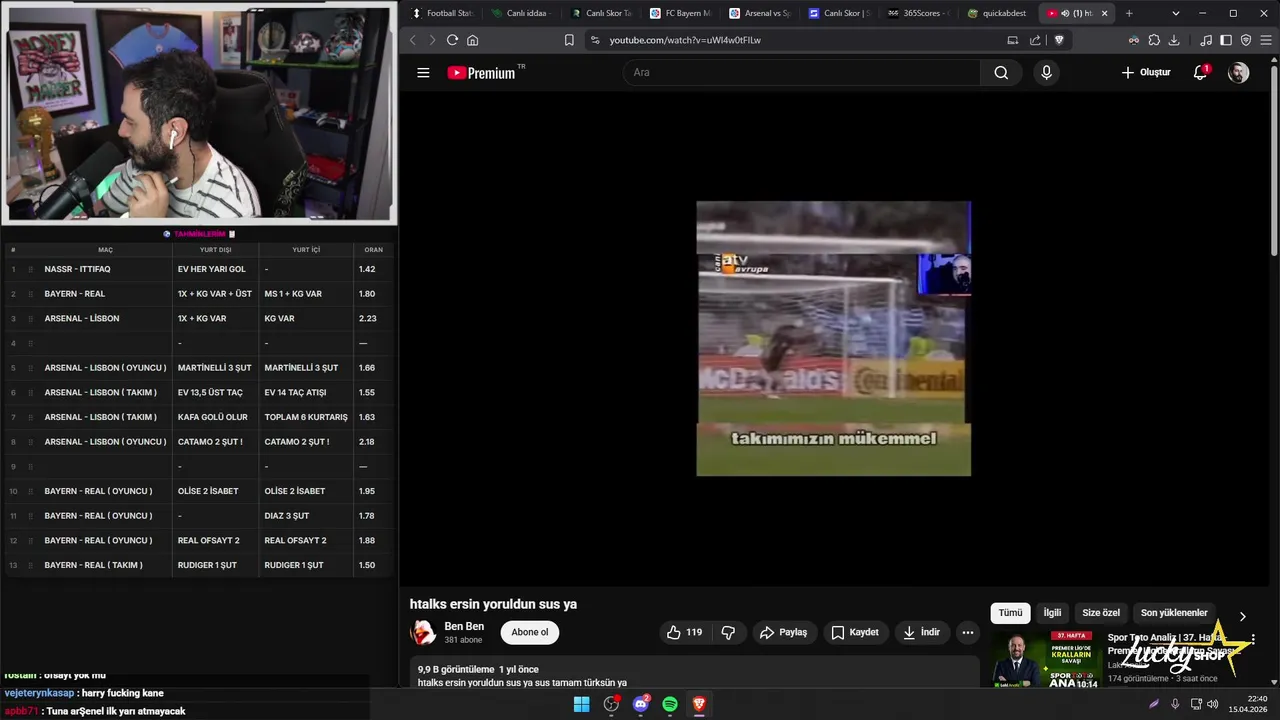This screenshot has width=1280, height=720.
Task: Click the YouTube search input field
Action: (x=802, y=72)
